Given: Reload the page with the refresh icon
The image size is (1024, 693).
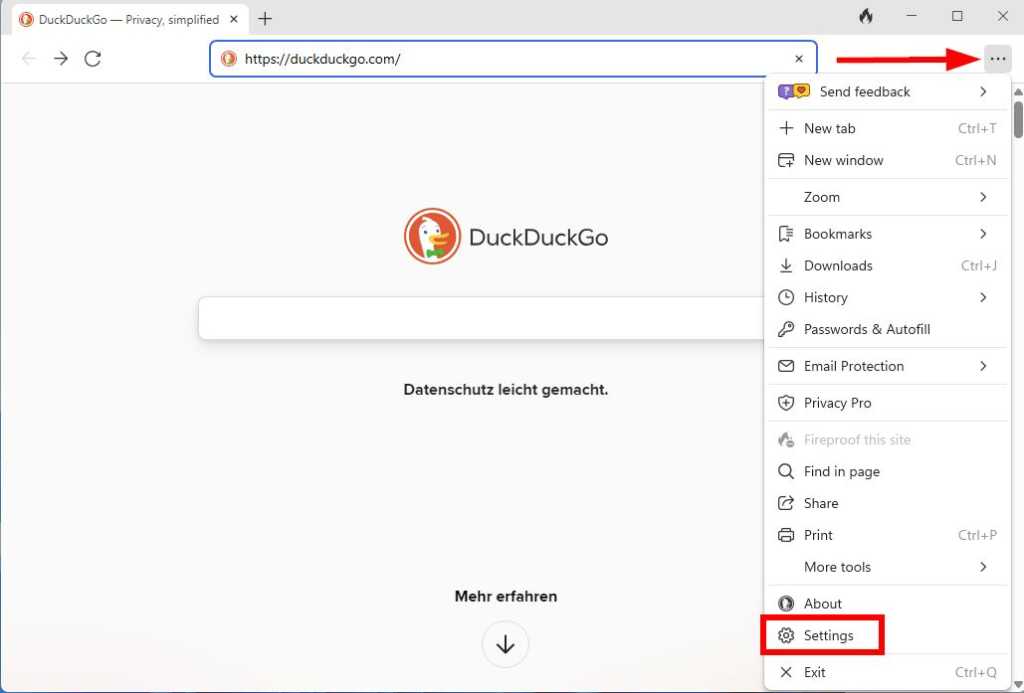Looking at the screenshot, I should pyautogui.click(x=92, y=58).
